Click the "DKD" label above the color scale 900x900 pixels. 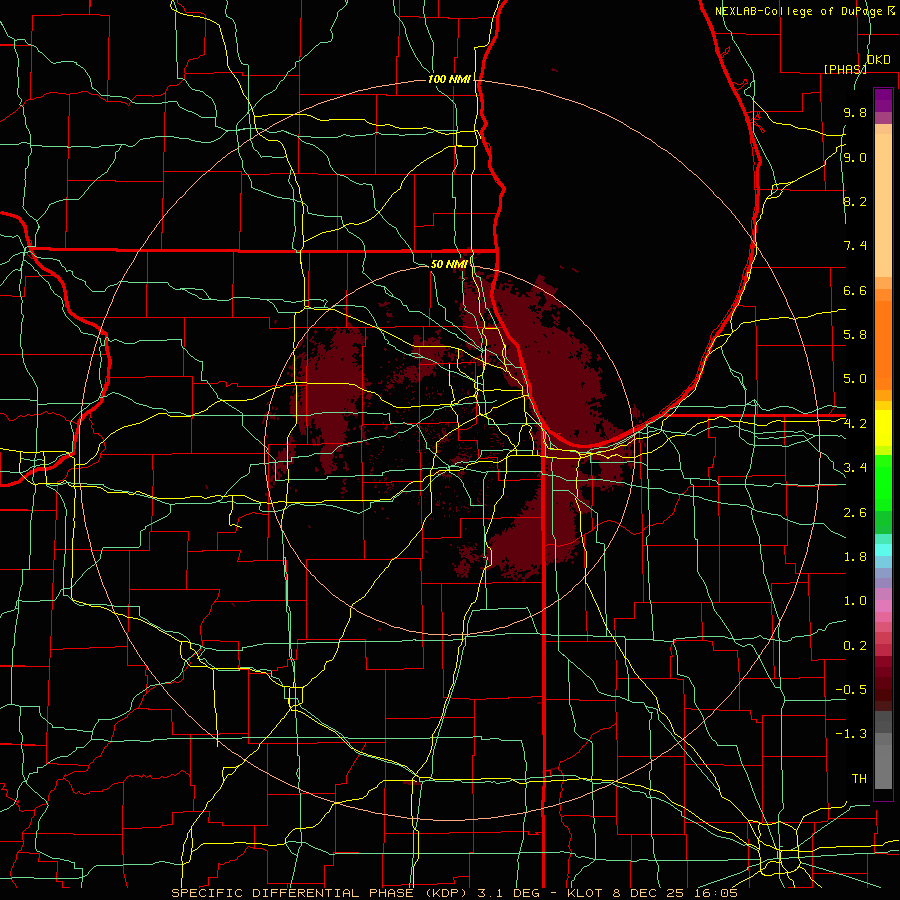(x=878, y=60)
